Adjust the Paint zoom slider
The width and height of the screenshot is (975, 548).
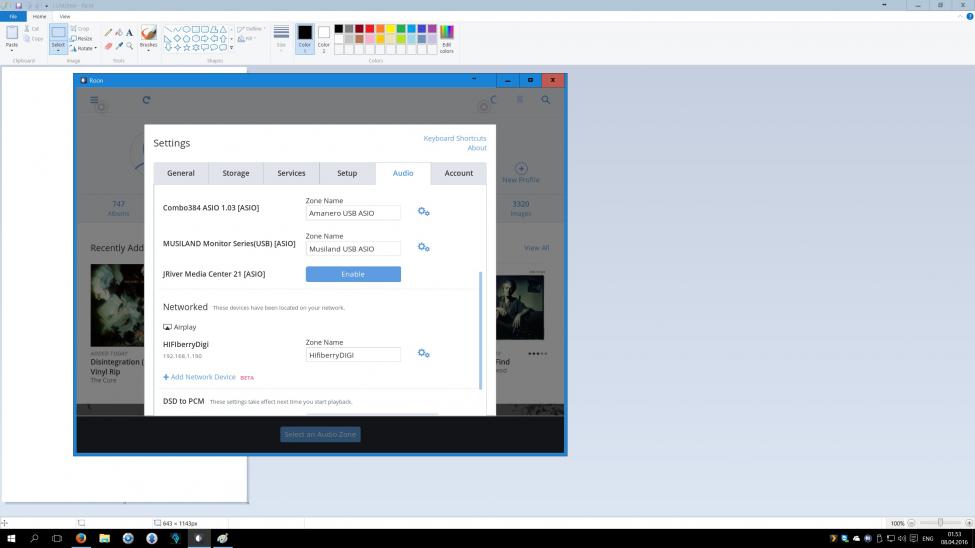point(940,523)
